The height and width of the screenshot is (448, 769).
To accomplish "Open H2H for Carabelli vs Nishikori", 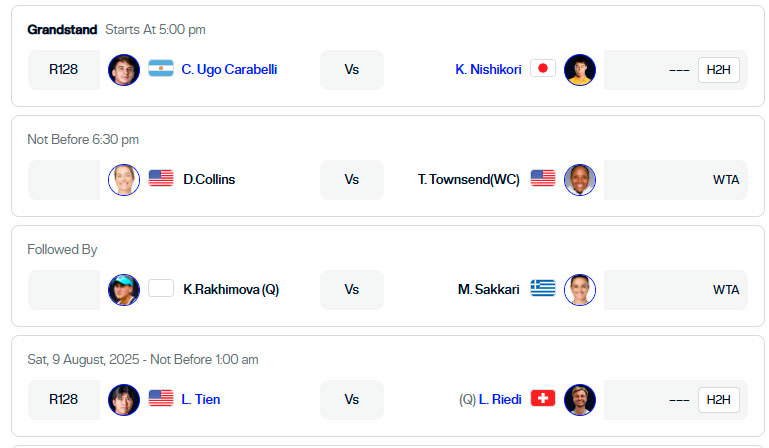I will pyautogui.click(x=718, y=70).
